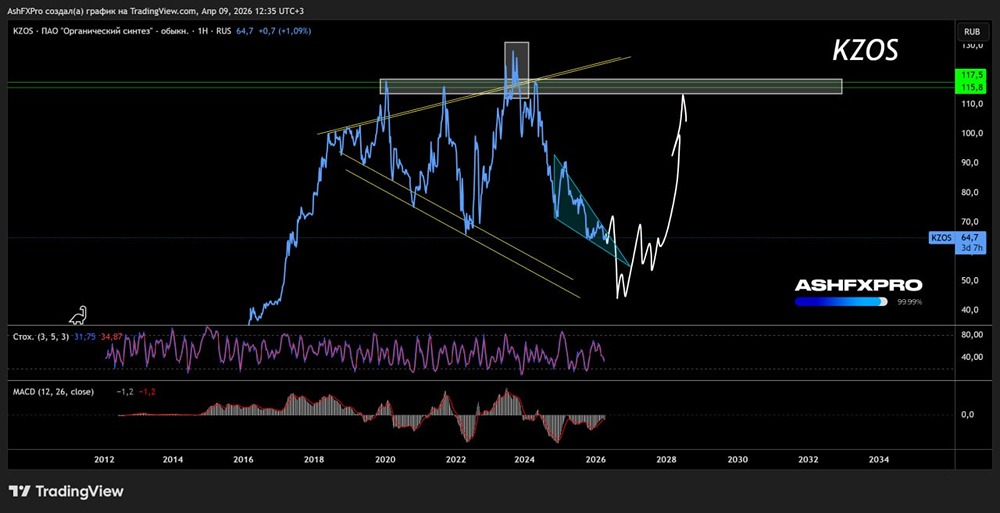Click the 40,00 stochastic scale label
1000x513 pixels.
pyautogui.click(x=973, y=357)
